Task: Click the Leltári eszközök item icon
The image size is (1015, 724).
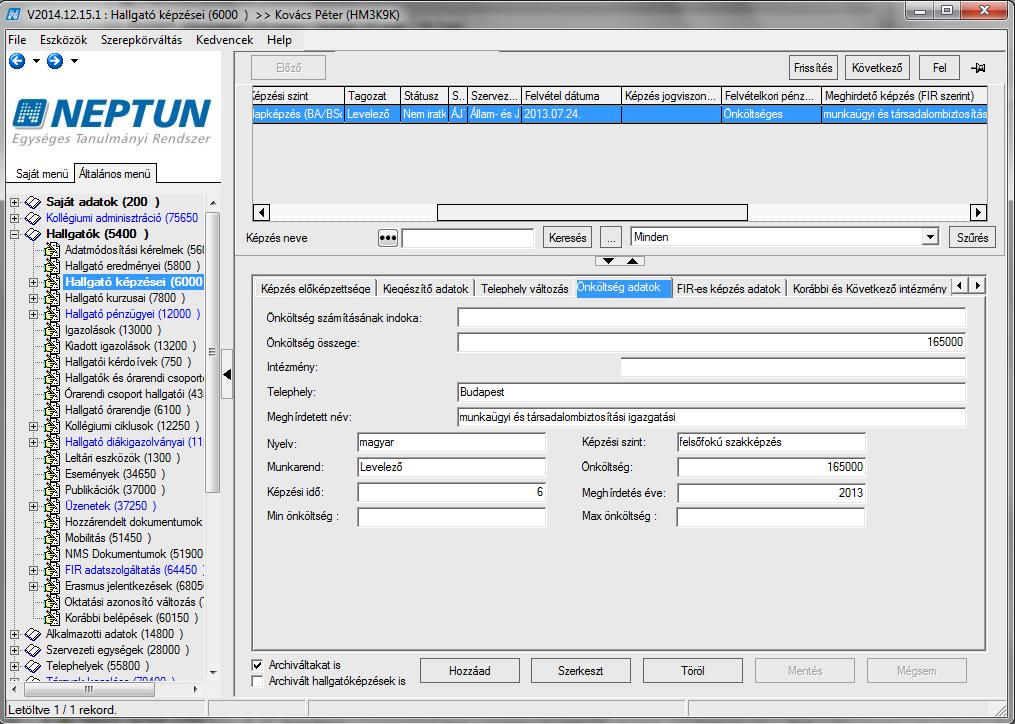Action: tap(52, 458)
